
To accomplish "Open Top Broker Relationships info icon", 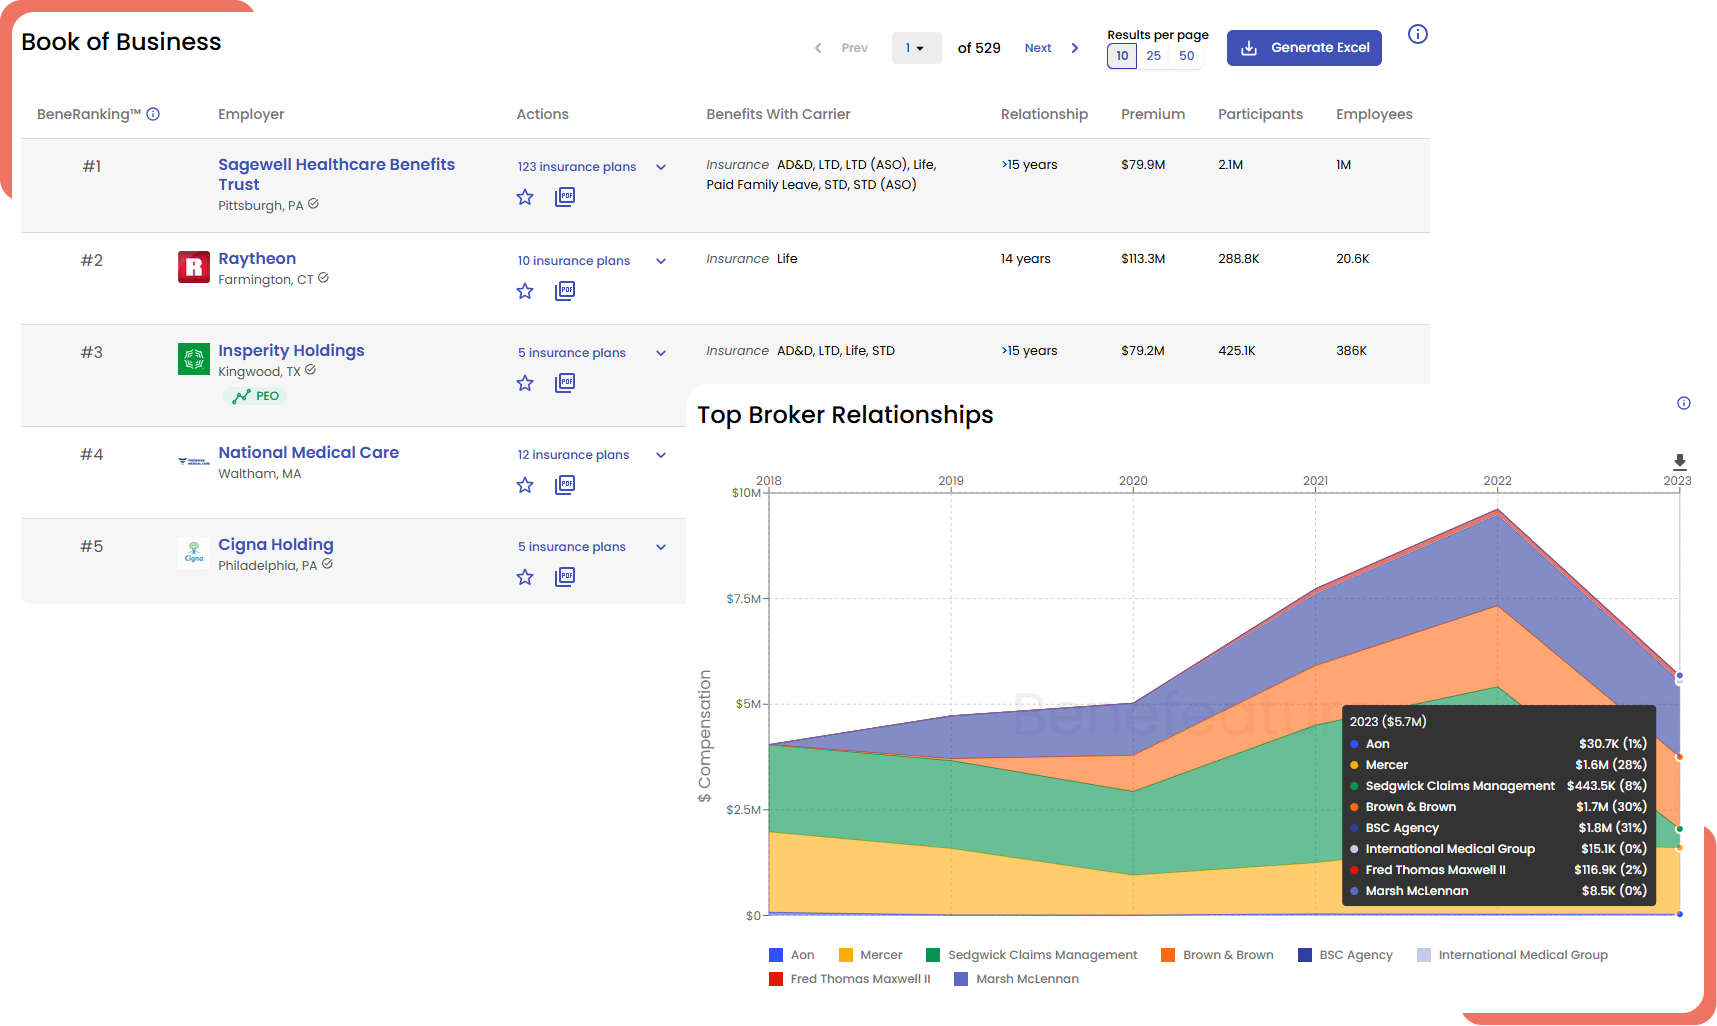I will pos(1684,403).
